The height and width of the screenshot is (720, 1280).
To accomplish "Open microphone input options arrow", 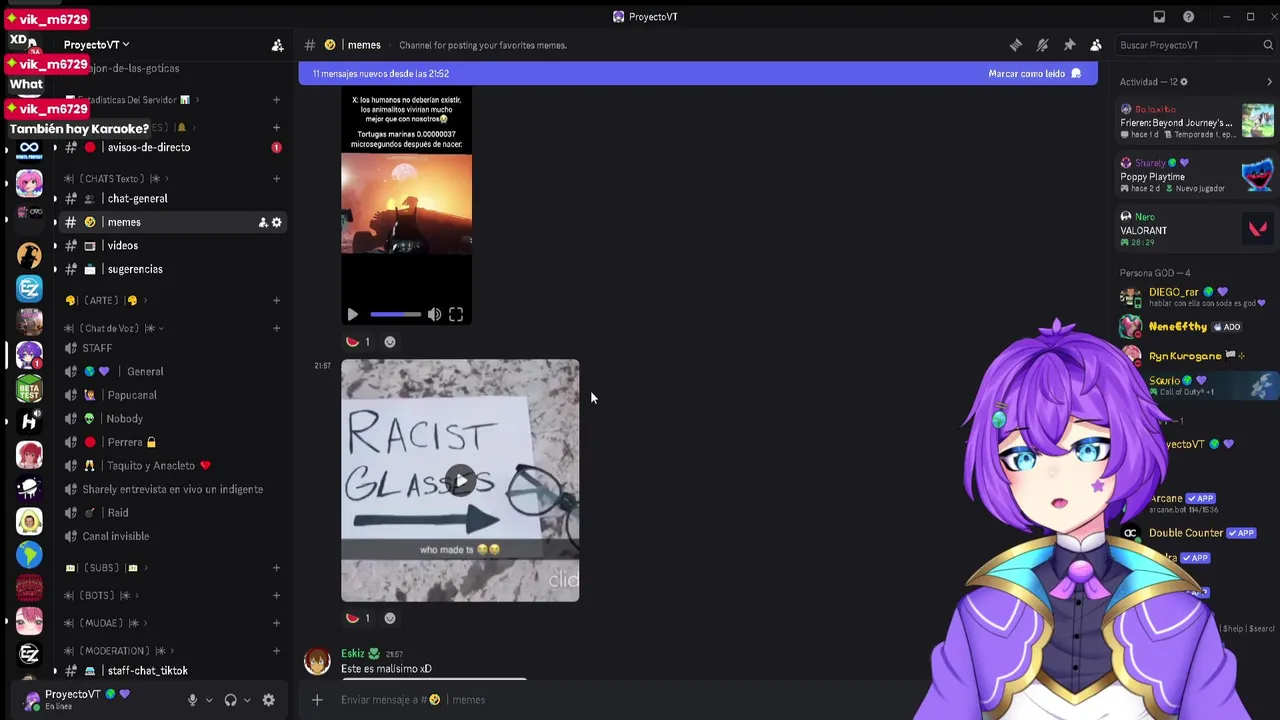I will (x=209, y=700).
